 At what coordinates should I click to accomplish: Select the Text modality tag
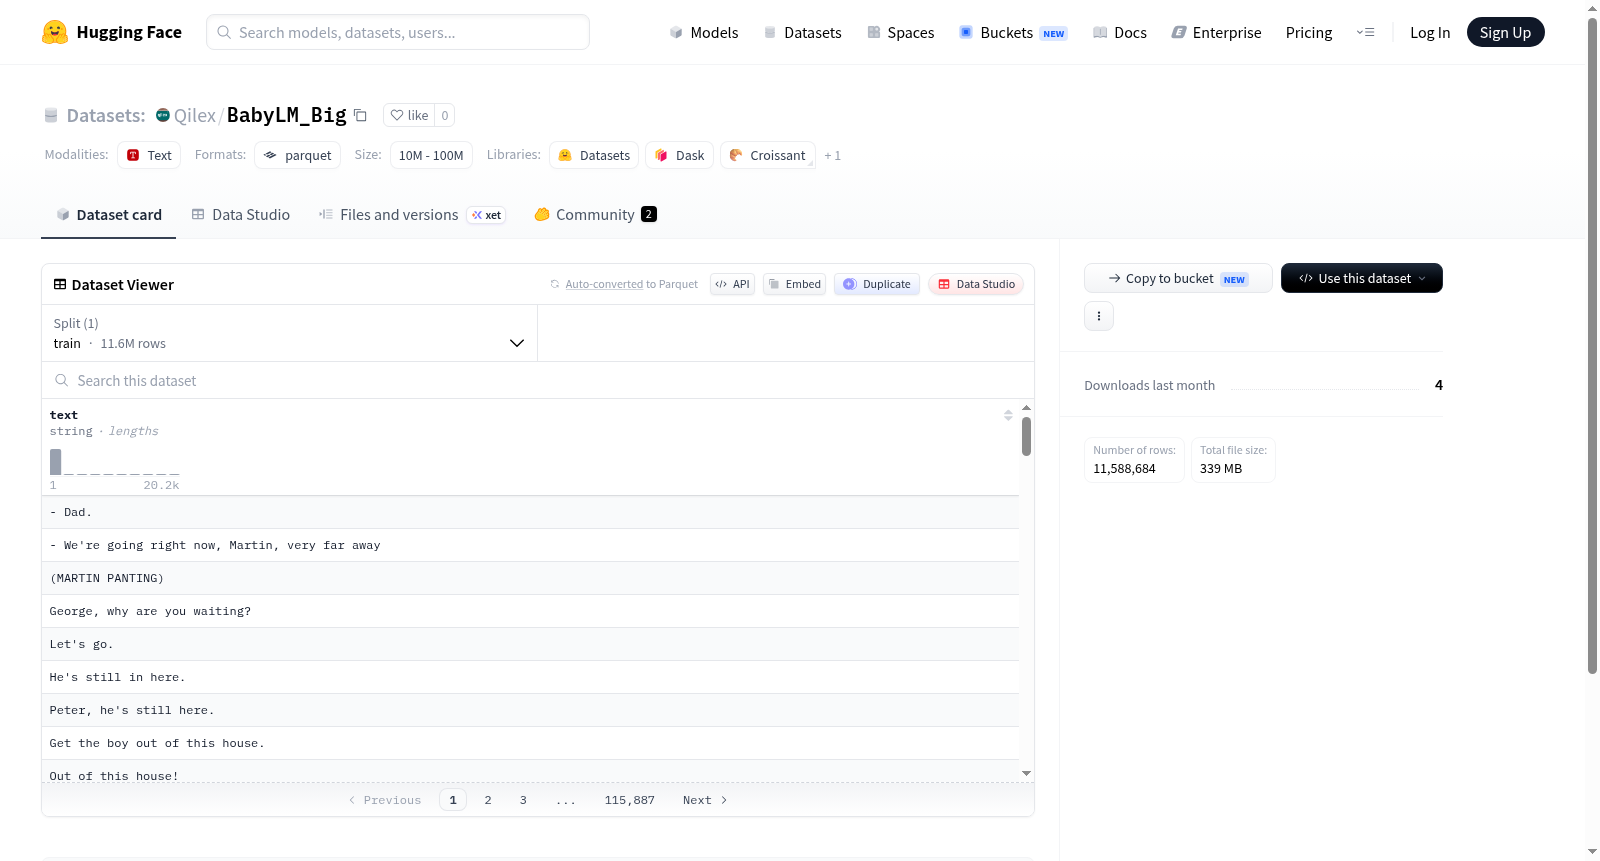149,155
